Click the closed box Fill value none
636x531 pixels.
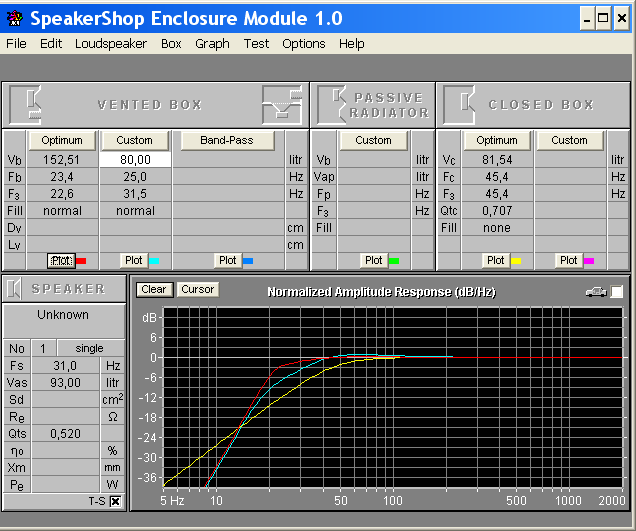[x=497, y=228]
